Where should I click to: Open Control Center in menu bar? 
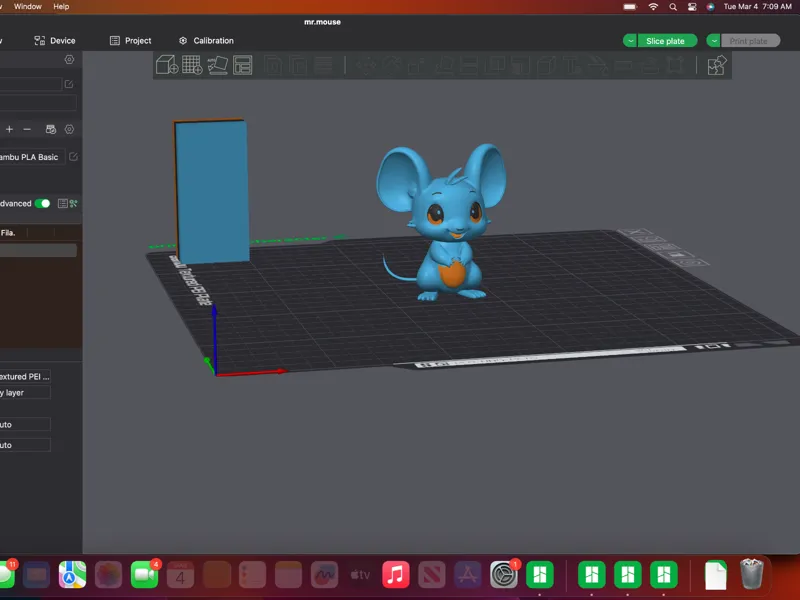coord(692,7)
